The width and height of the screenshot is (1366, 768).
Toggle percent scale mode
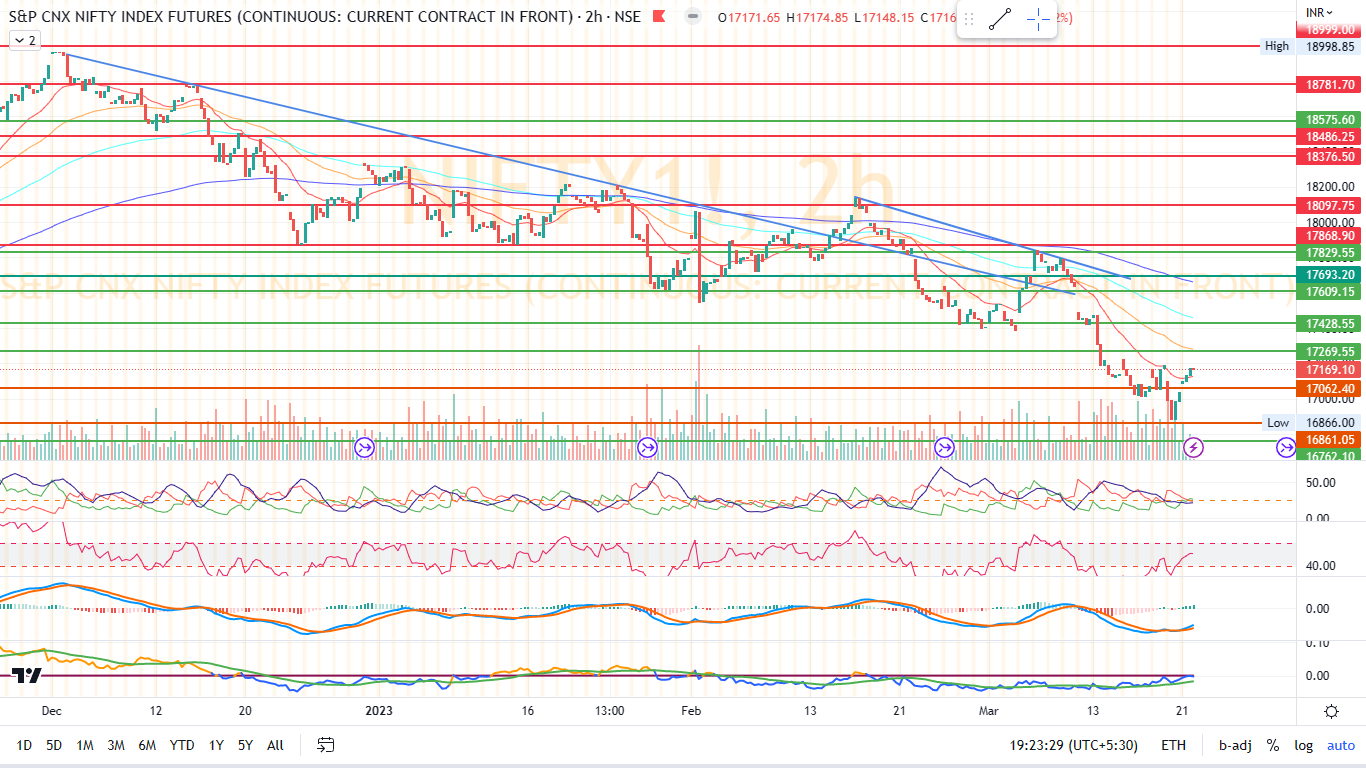[1272, 745]
